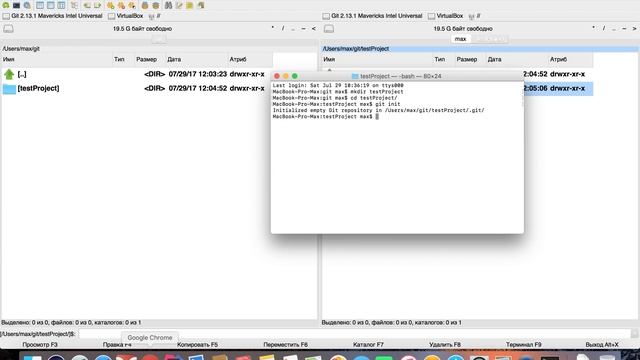The width and height of the screenshot is (640, 360).
Task: Open multi-rename tool toolbar icon
Action: [179, 5]
